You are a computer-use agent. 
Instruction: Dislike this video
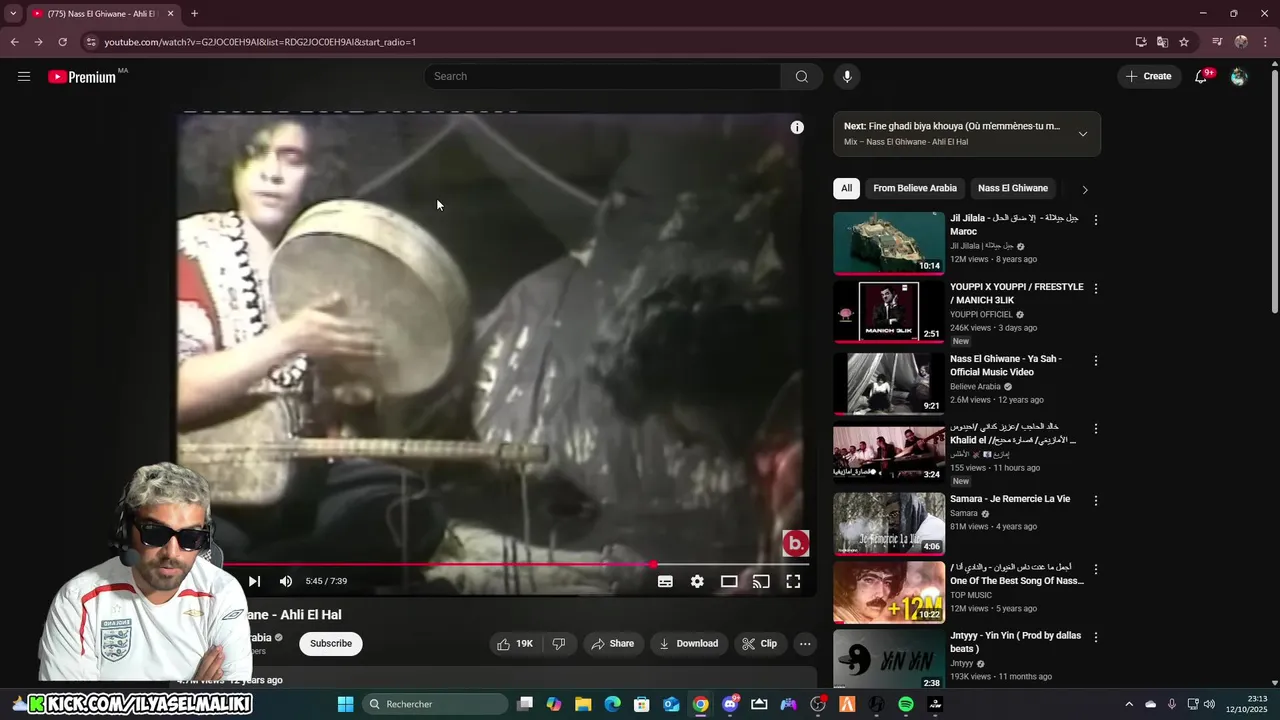559,644
